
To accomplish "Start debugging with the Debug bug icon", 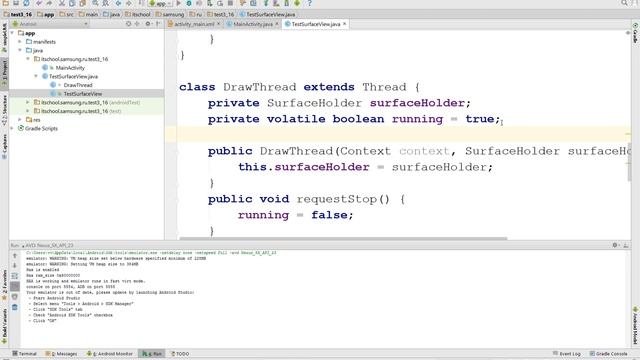I will (189, 3).
